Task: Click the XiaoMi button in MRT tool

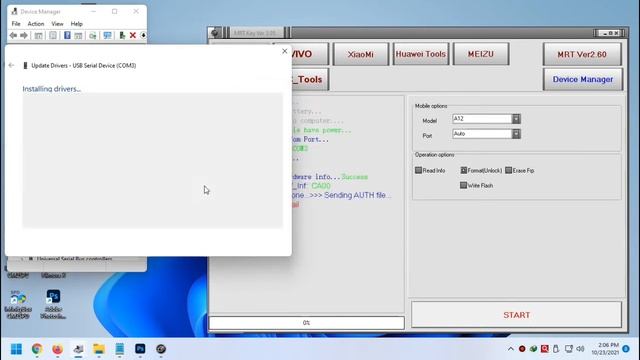Action: point(361,54)
